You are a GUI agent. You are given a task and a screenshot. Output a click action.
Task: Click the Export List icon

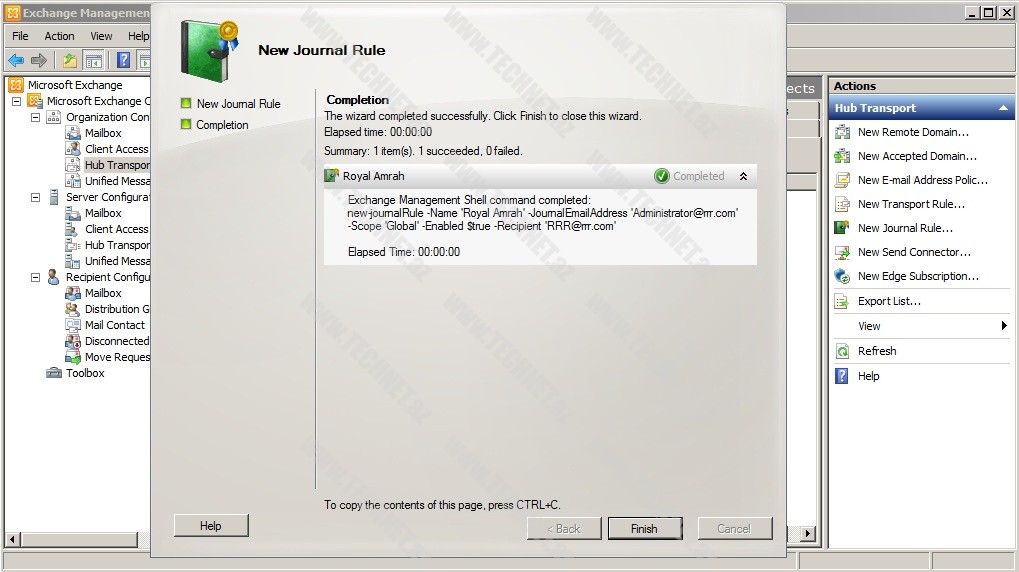pyautogui.click(x=842, y=301)
